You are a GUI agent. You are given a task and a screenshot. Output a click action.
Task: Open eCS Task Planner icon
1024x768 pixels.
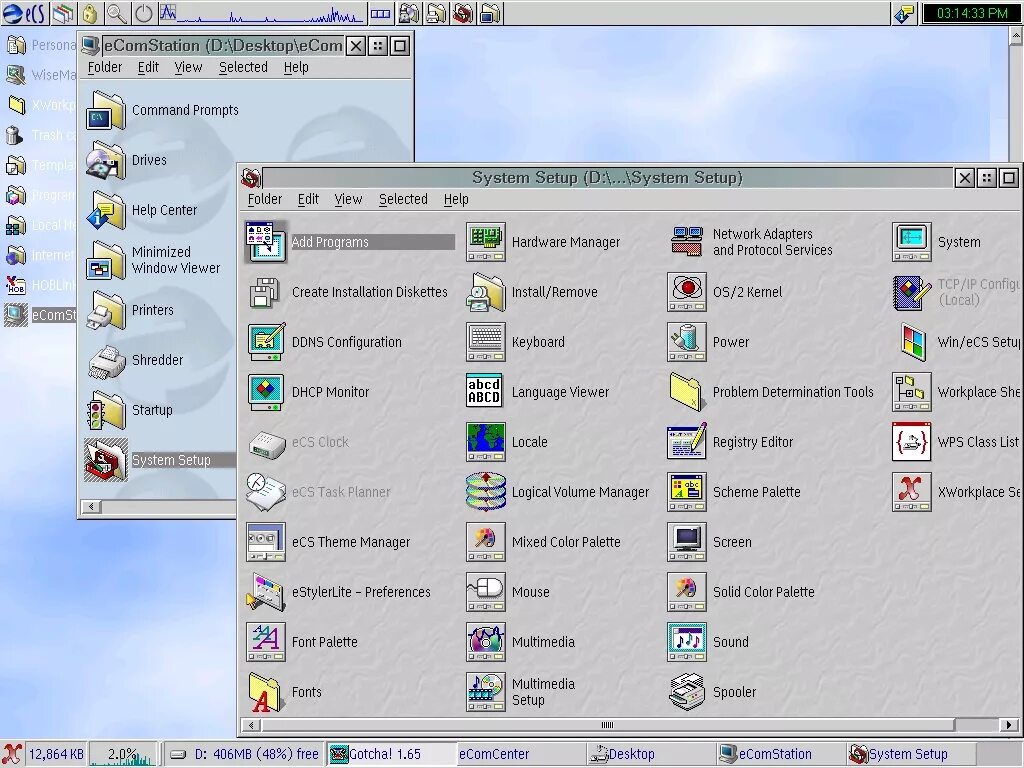coord(265,492)
